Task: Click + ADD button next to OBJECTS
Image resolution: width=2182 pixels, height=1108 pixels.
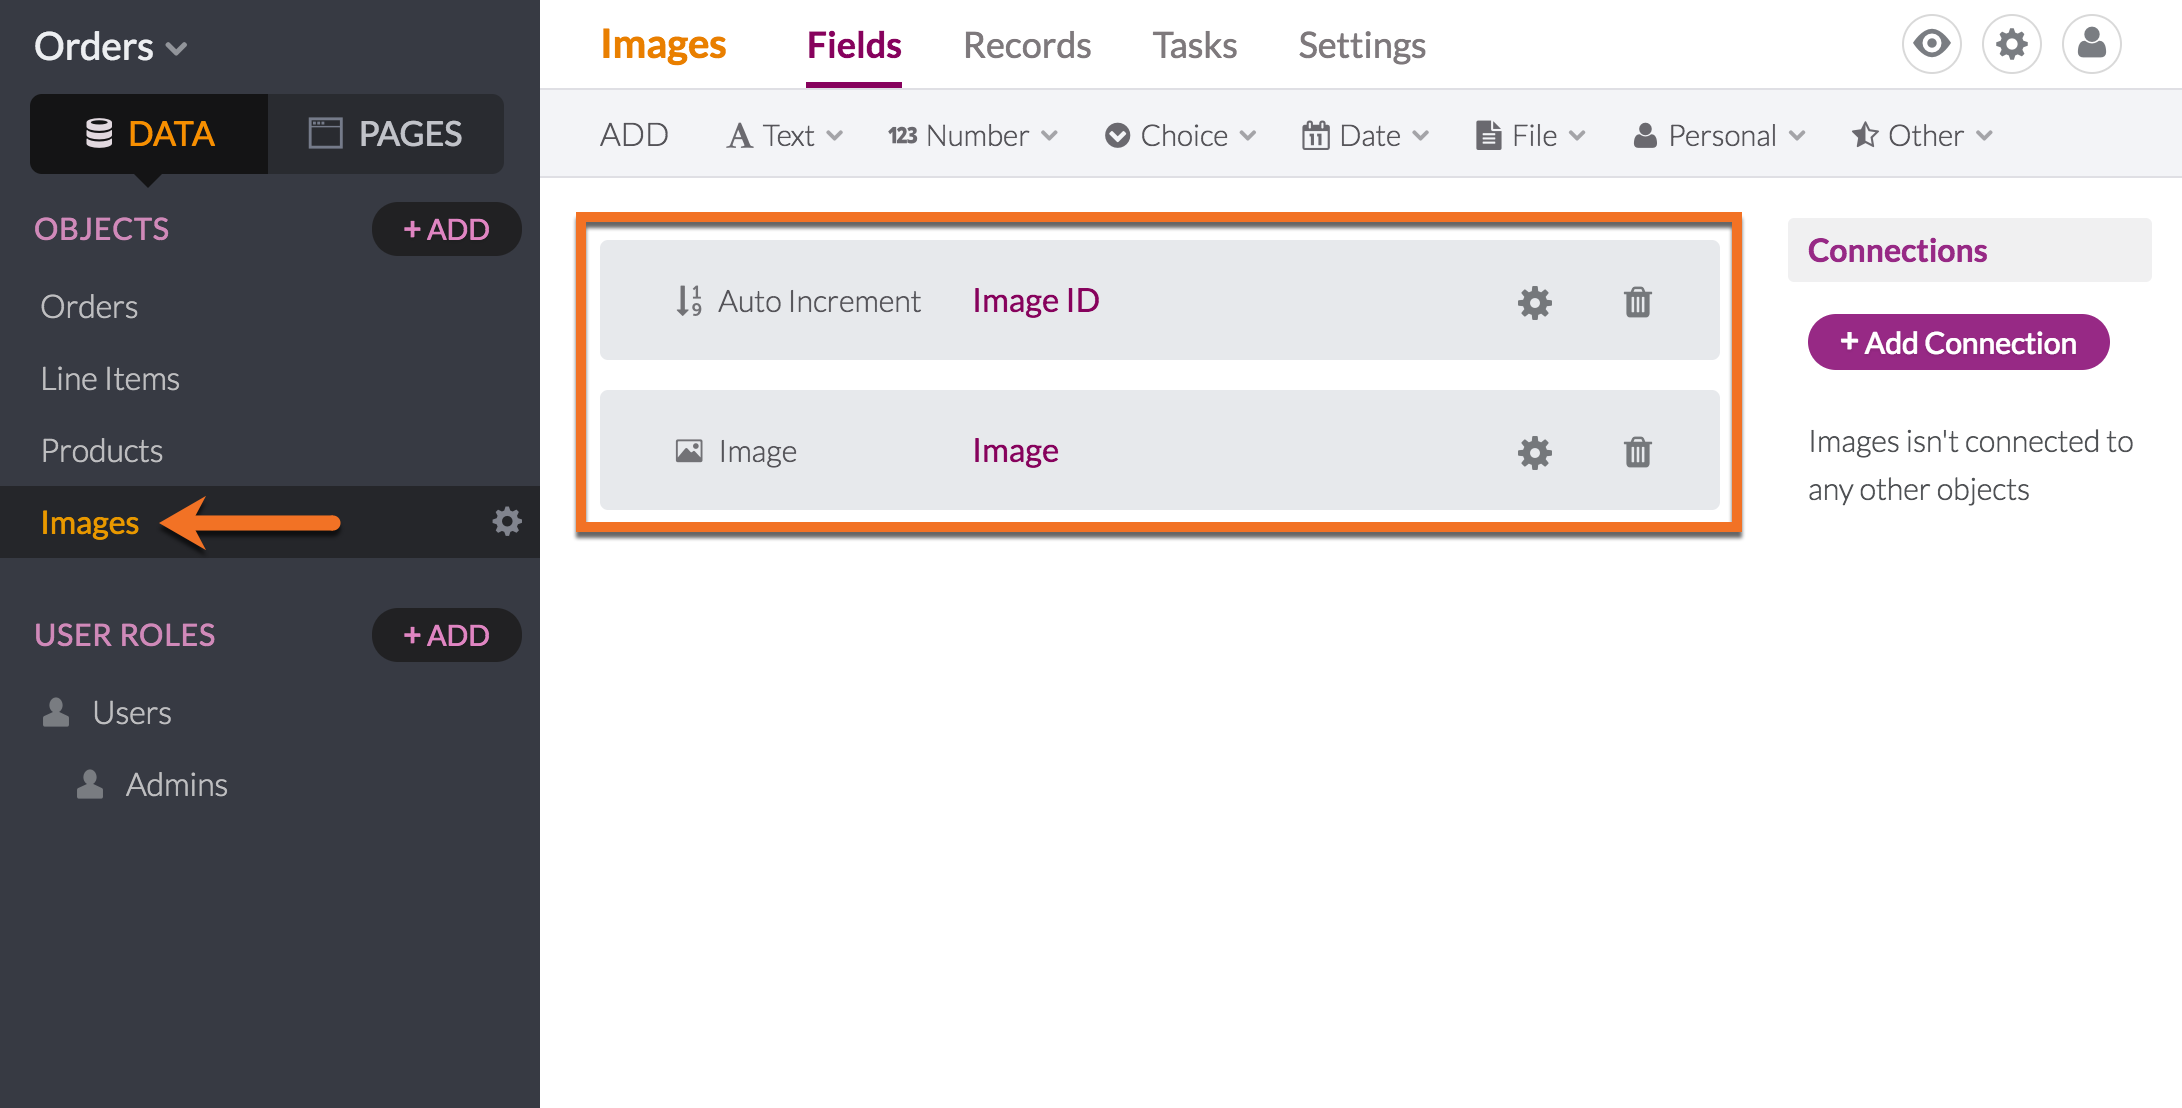Action: coord(446,229)
